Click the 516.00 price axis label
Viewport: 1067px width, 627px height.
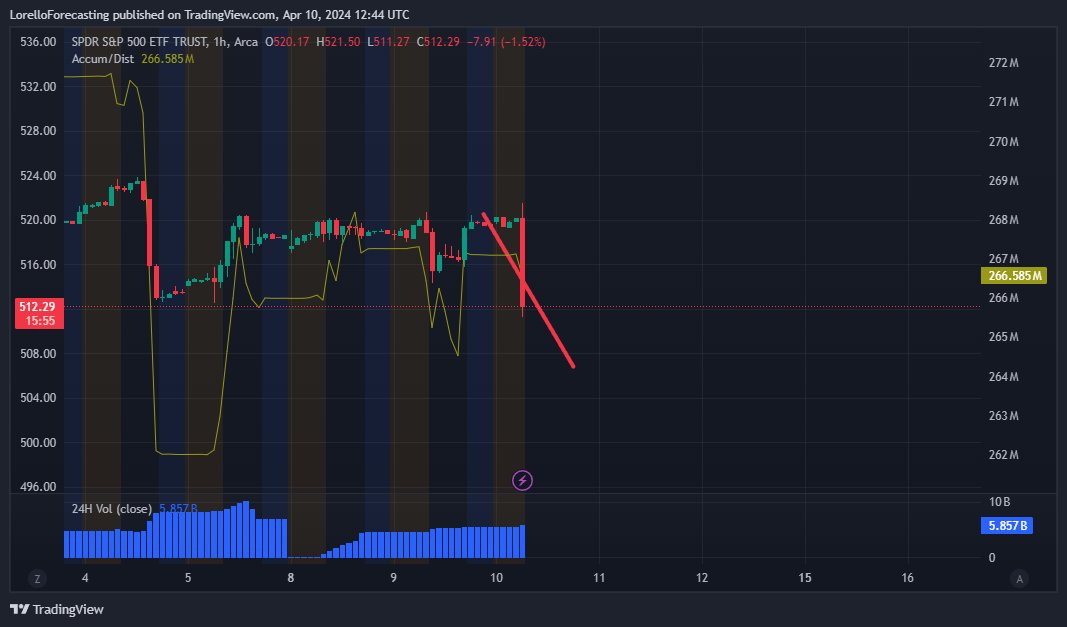(38, 265)
